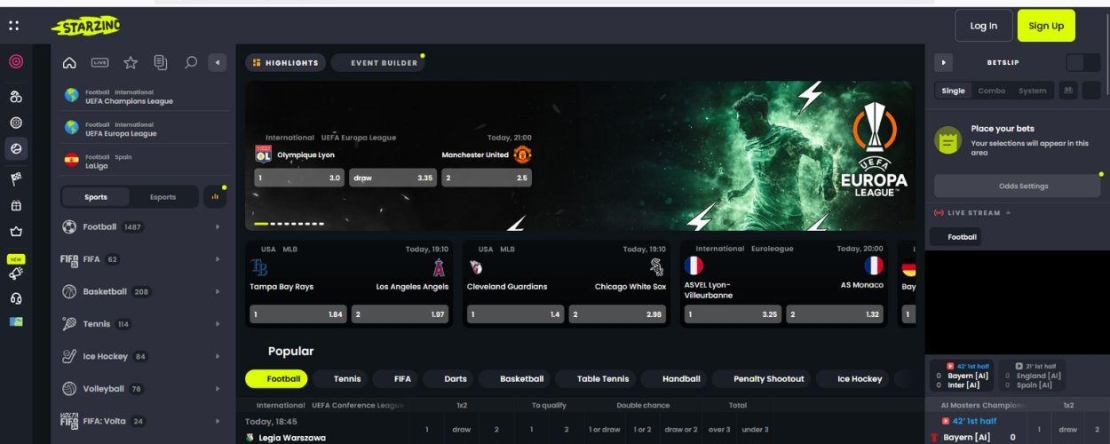1110x444 pixels.
Task: Open the star favorites icon
Action: (130, 63)
